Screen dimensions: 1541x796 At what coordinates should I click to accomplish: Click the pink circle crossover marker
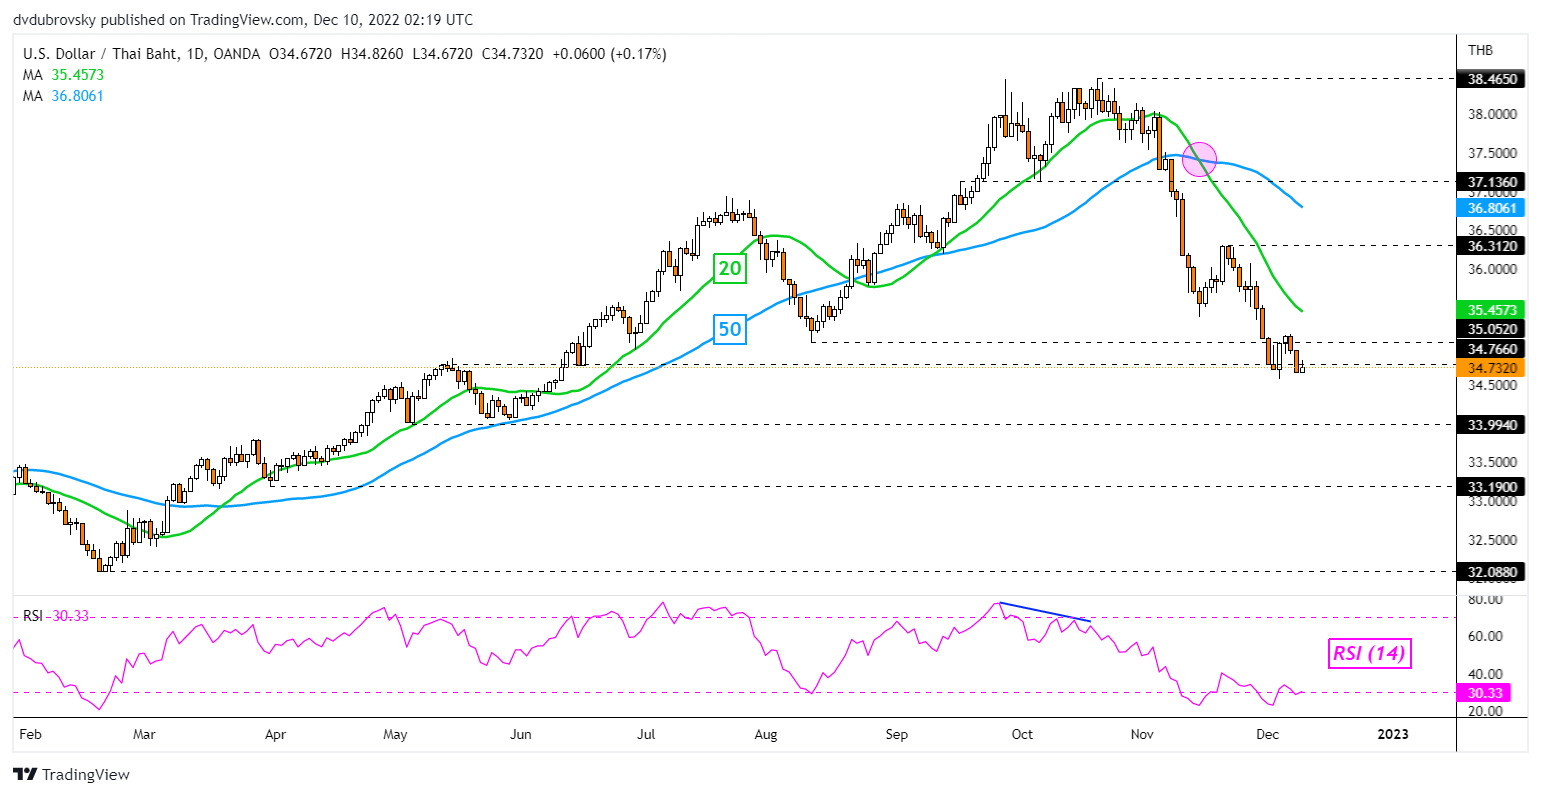tap(1199, 158)
